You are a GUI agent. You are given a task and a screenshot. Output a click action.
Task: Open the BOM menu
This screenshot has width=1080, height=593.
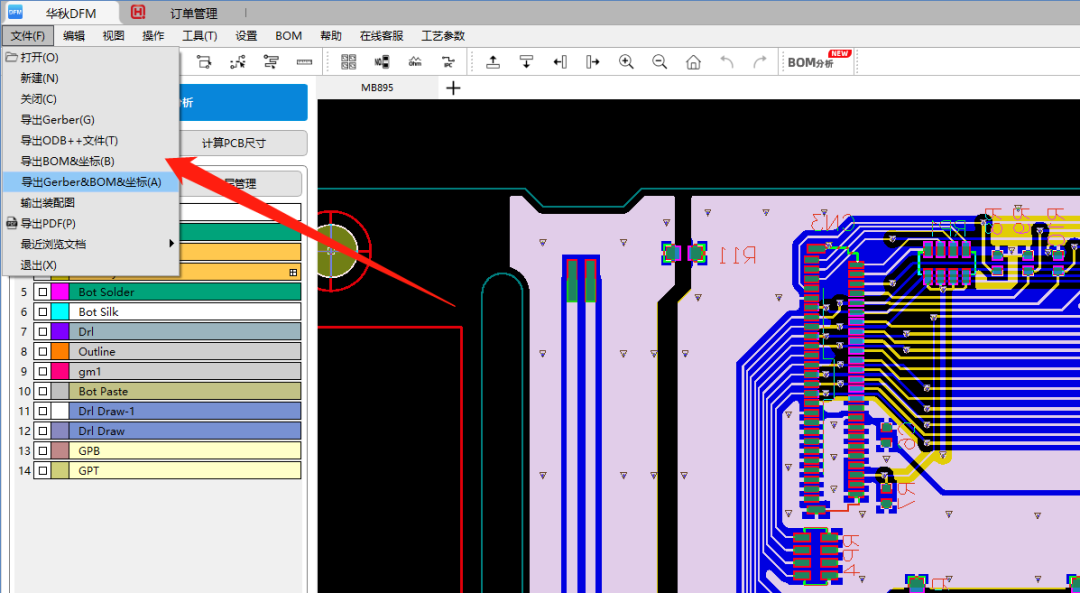click(289, 36)
